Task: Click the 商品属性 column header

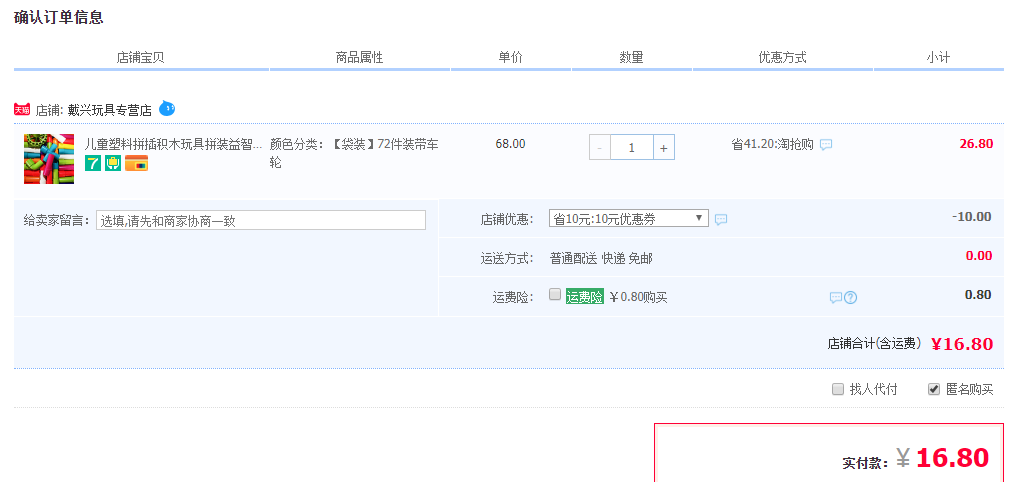Action: click(359, 57)
